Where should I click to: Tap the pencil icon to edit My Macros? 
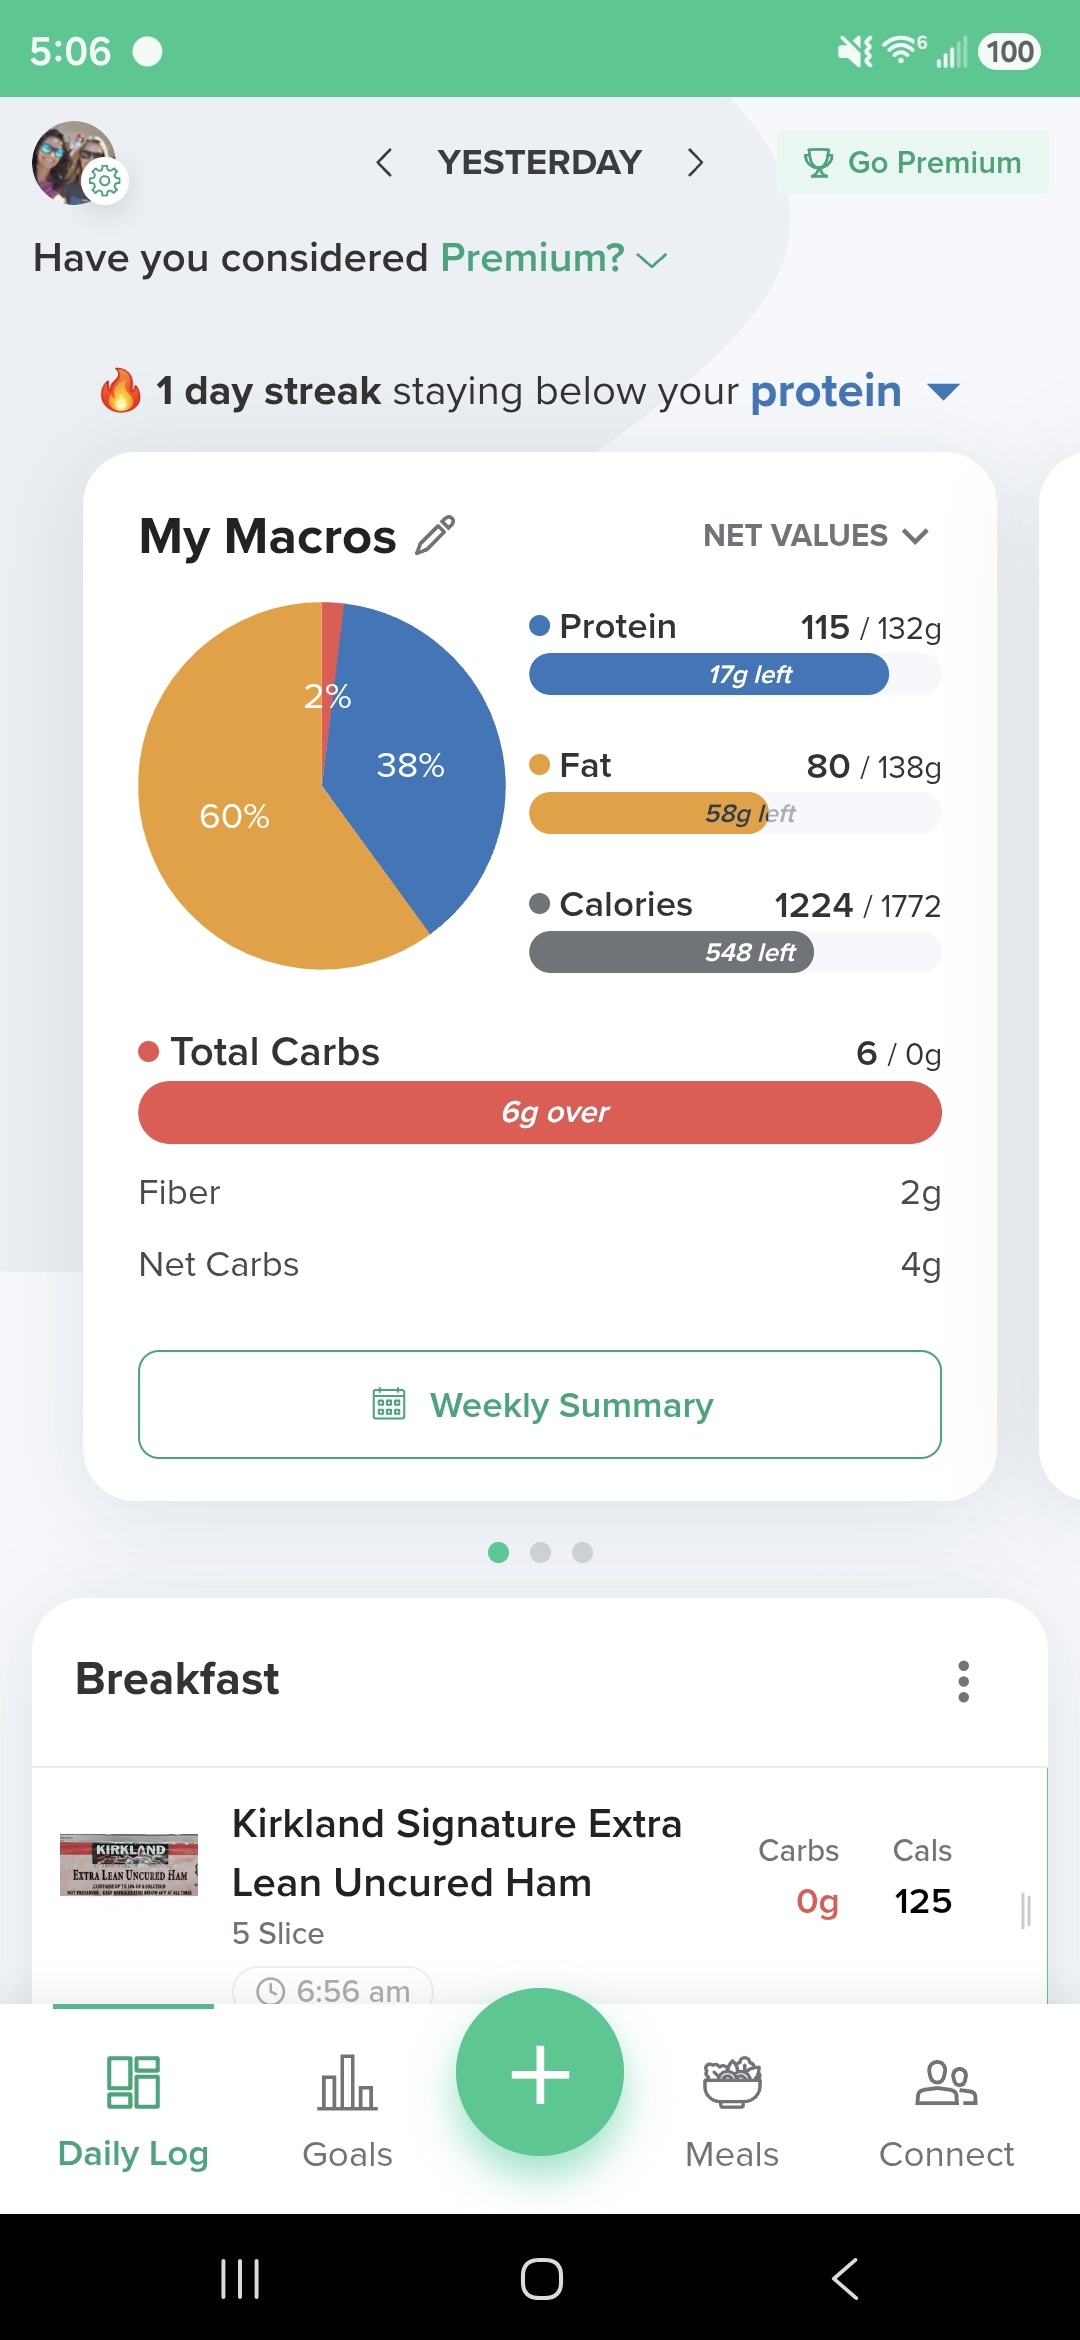pyautogui.click(x=435, y=535)
